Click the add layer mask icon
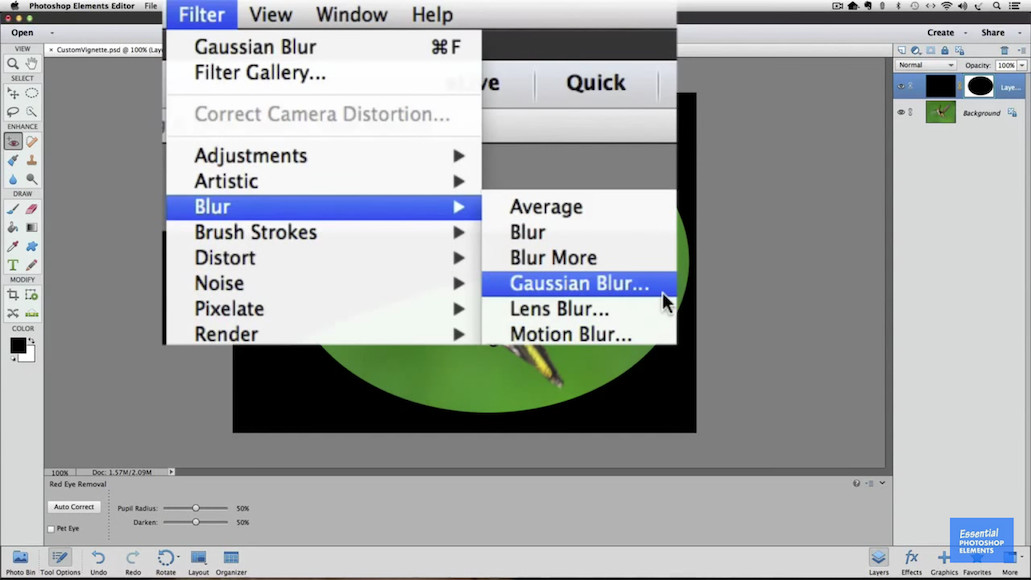 tap(930, 50)
